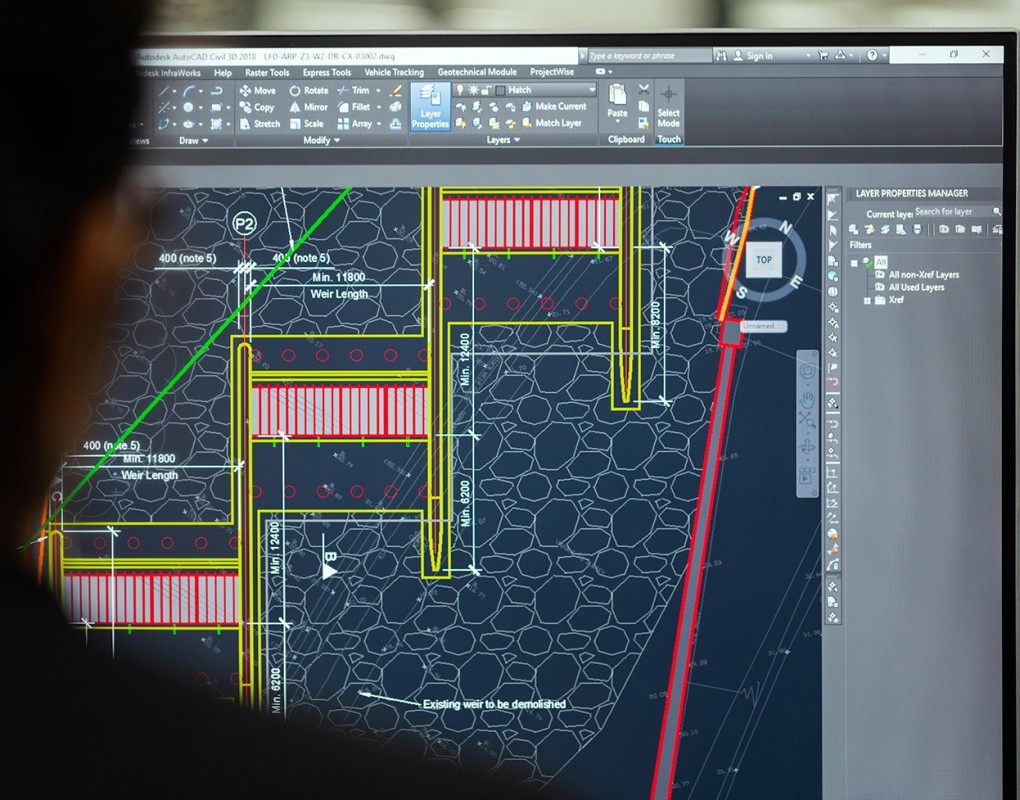Open the Hatch layer dropdown
Image resolution: width=1020 pixels, height=800 pixels.
[x=591, y=89]
